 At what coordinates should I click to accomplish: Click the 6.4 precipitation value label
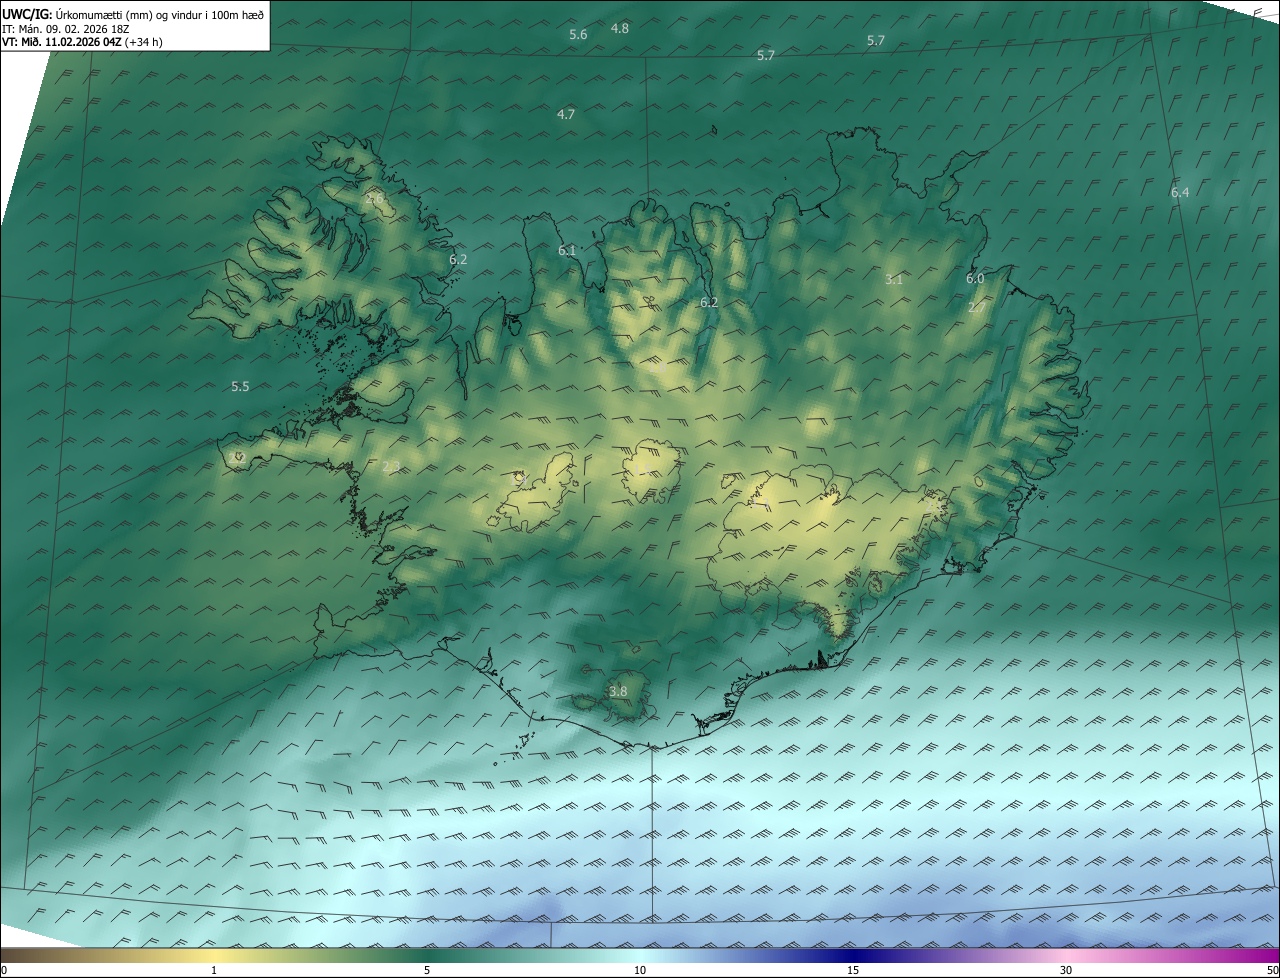coord(1180,192)
